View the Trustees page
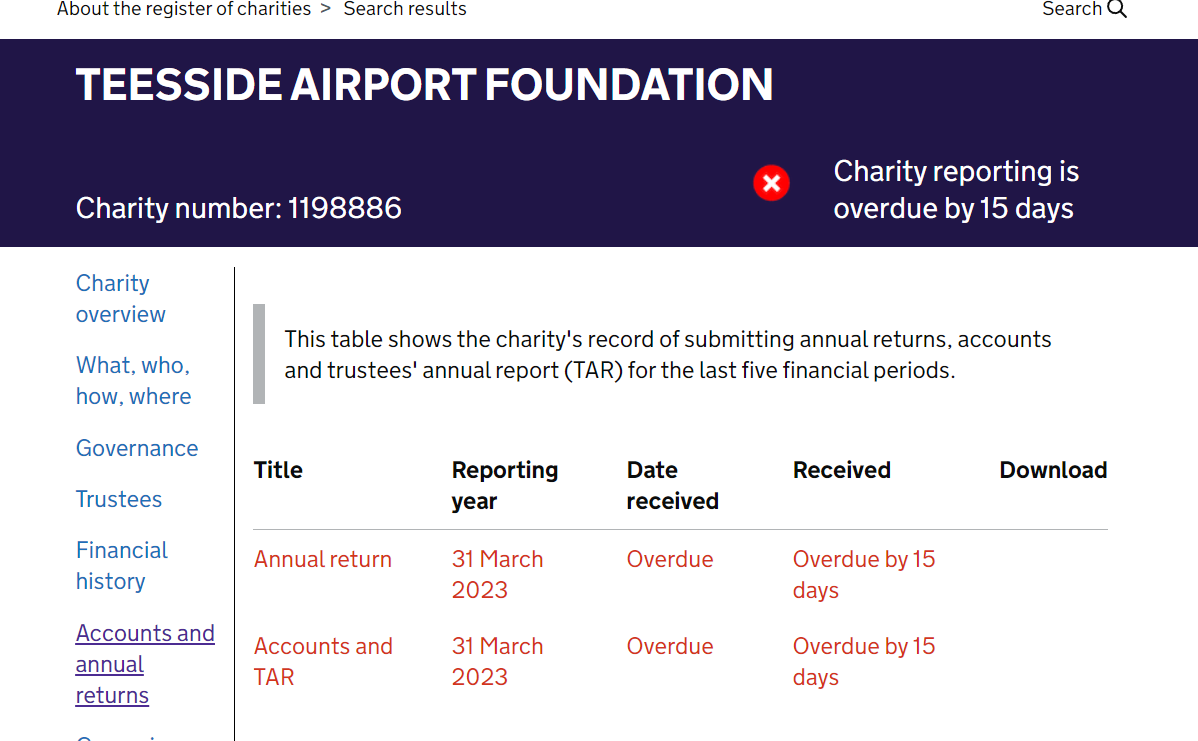 pyautogui.click(x=119, y=499)
